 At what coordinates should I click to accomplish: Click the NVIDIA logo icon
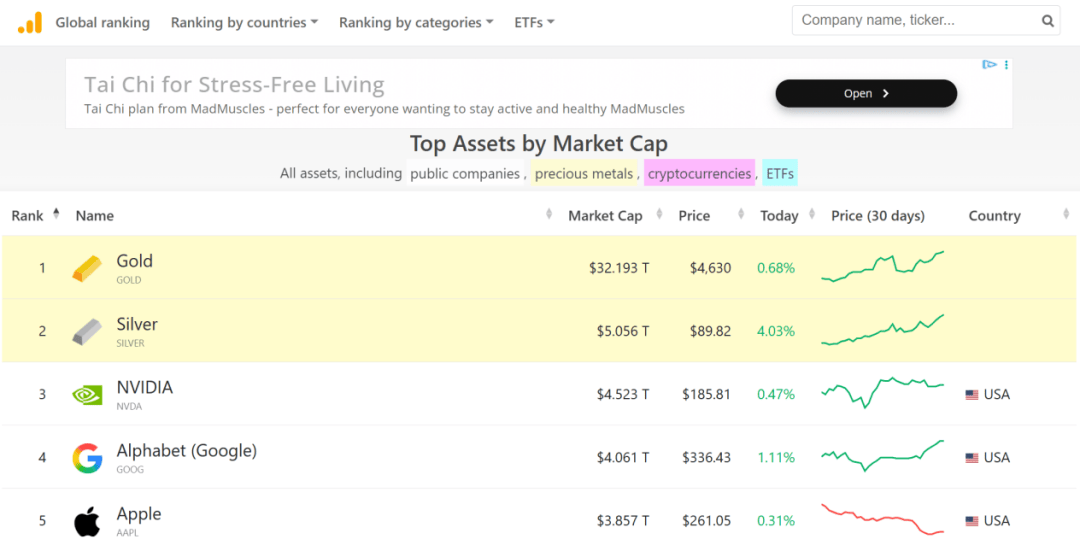(x=87, y=394)
